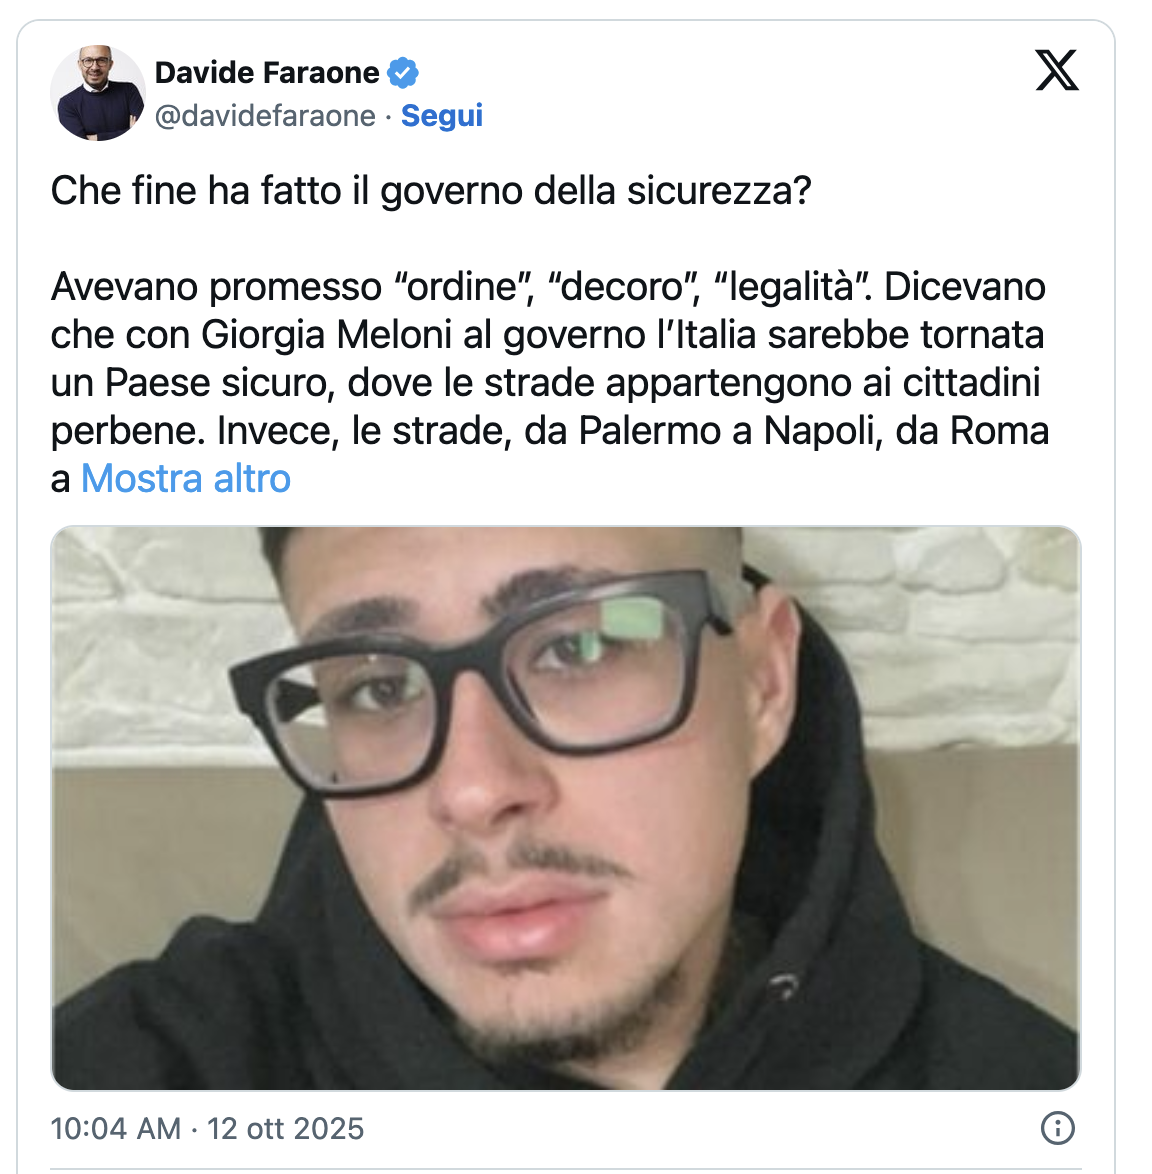1152x1174 pixels.
Task: Expand the tweet with Mostra altro
Action: pos(186,478)
